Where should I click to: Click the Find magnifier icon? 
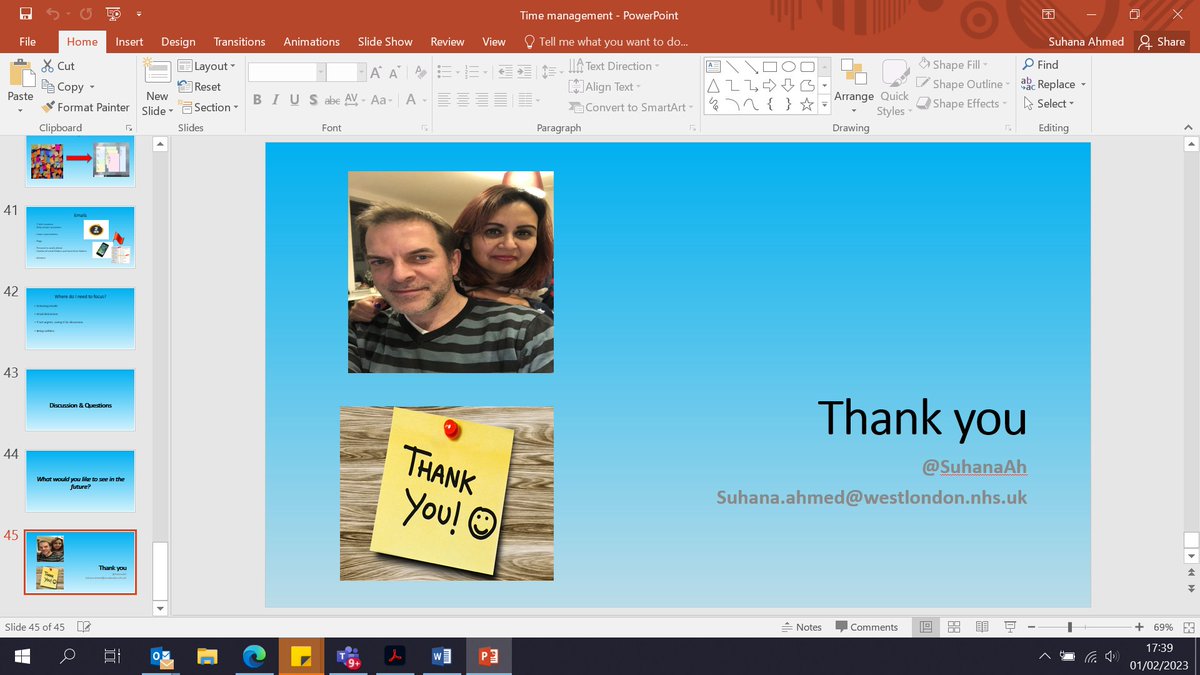point(1028,65)
